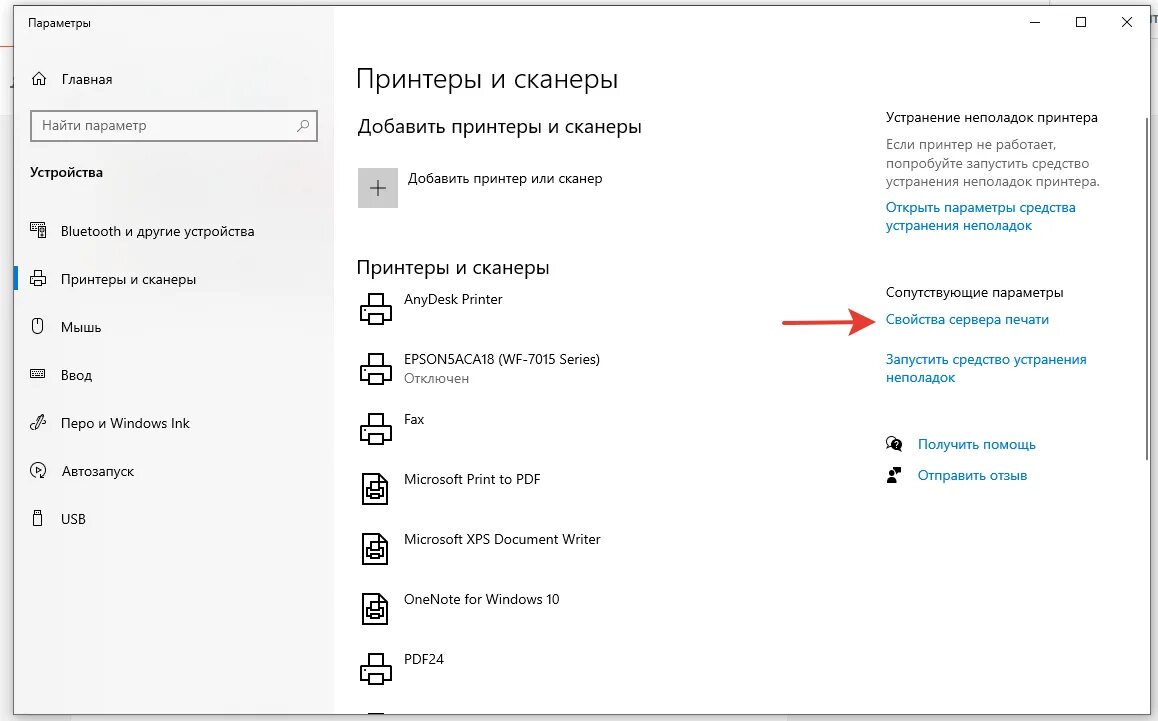Click the vertical scrollbar on right edge
This screenshot has width=1158, height=721.
pyautogui.click(x=1147, y=288)
